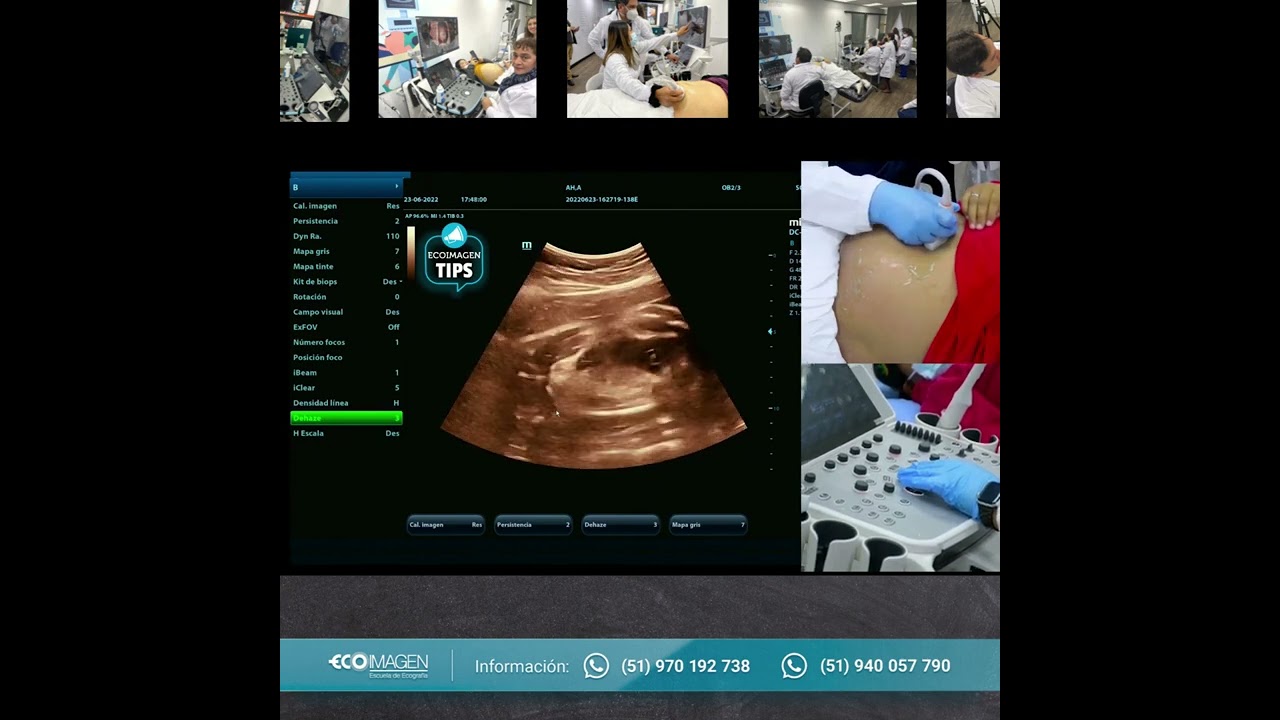This screenshot has height=720, width=1280.
Task: Click the ultrasound fetal image
Action: click(x=594, y=355)
